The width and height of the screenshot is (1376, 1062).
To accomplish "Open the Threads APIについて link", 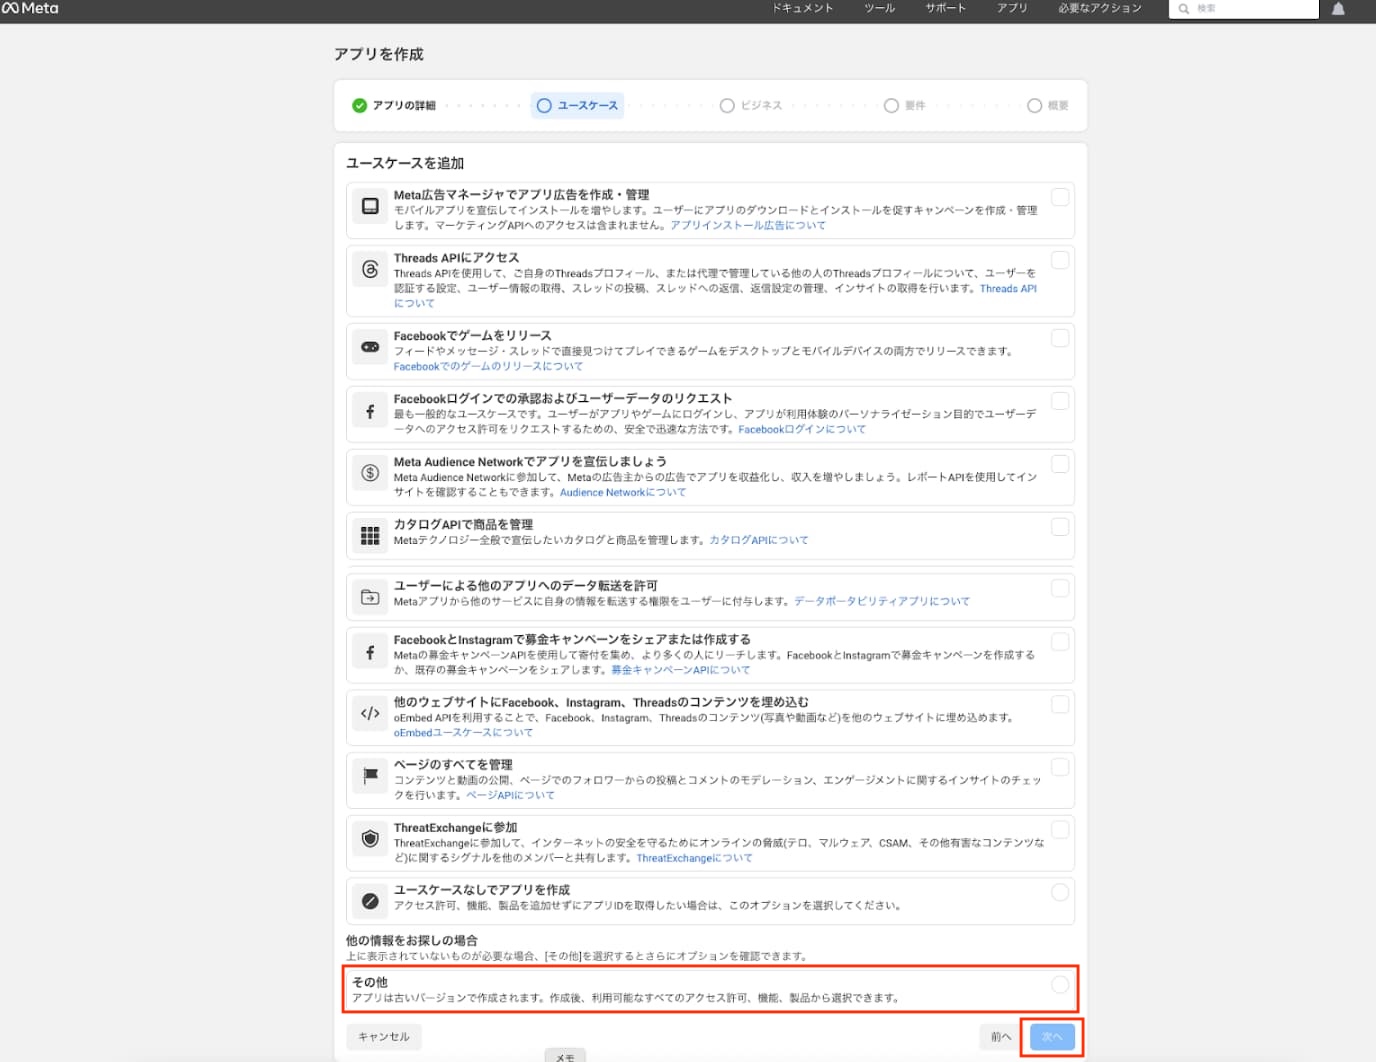I will tap(1008, 289).
